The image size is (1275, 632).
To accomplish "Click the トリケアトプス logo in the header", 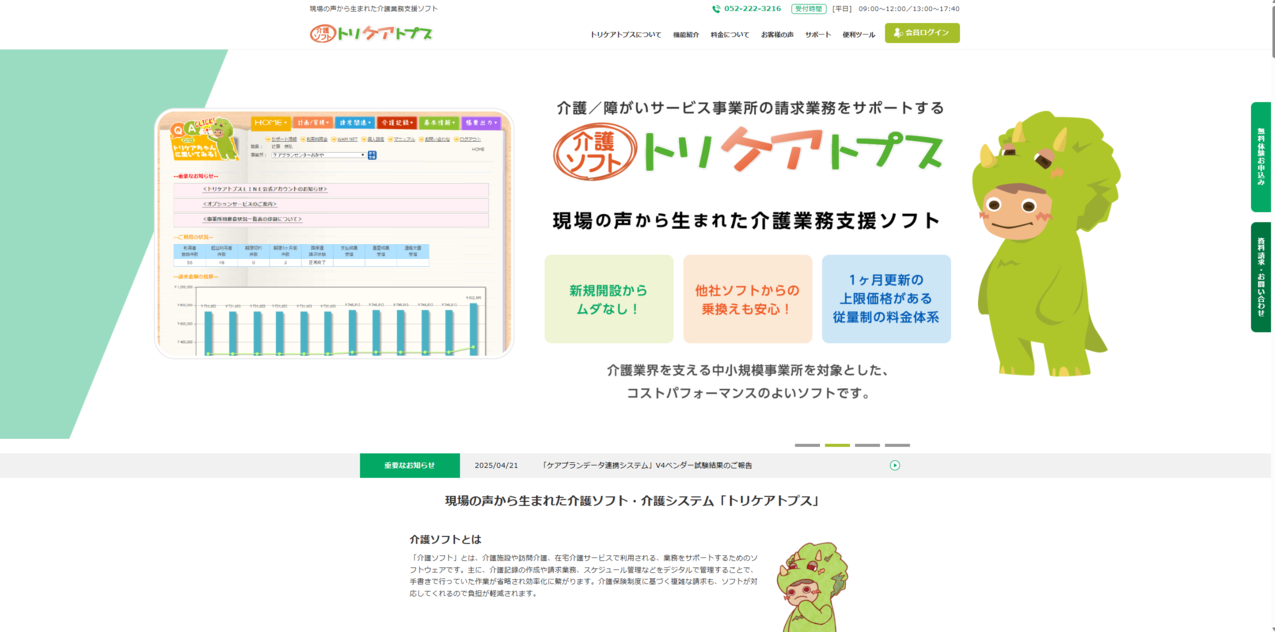I will click(371, 33).
